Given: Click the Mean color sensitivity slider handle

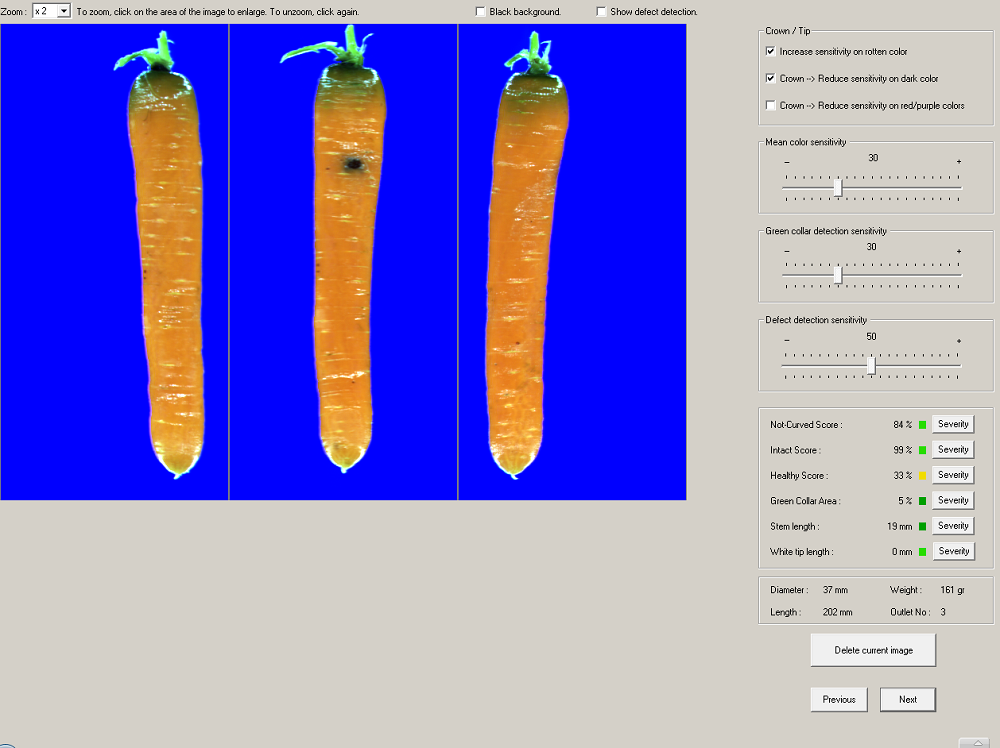Looking at the screenshot, I should point(838,187).
